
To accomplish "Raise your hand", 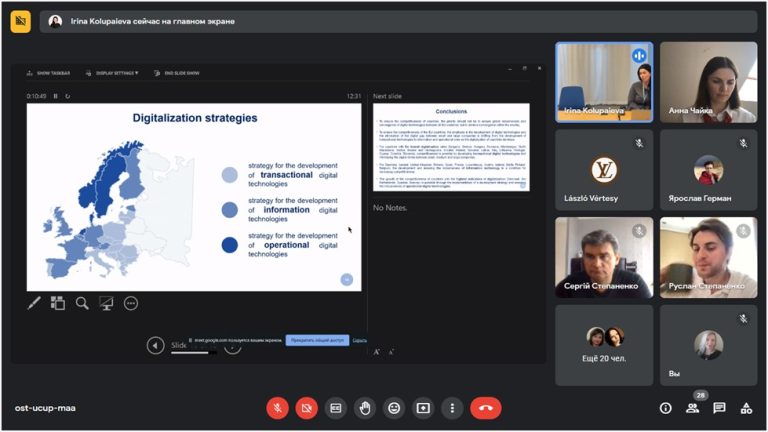I will 365,408.
